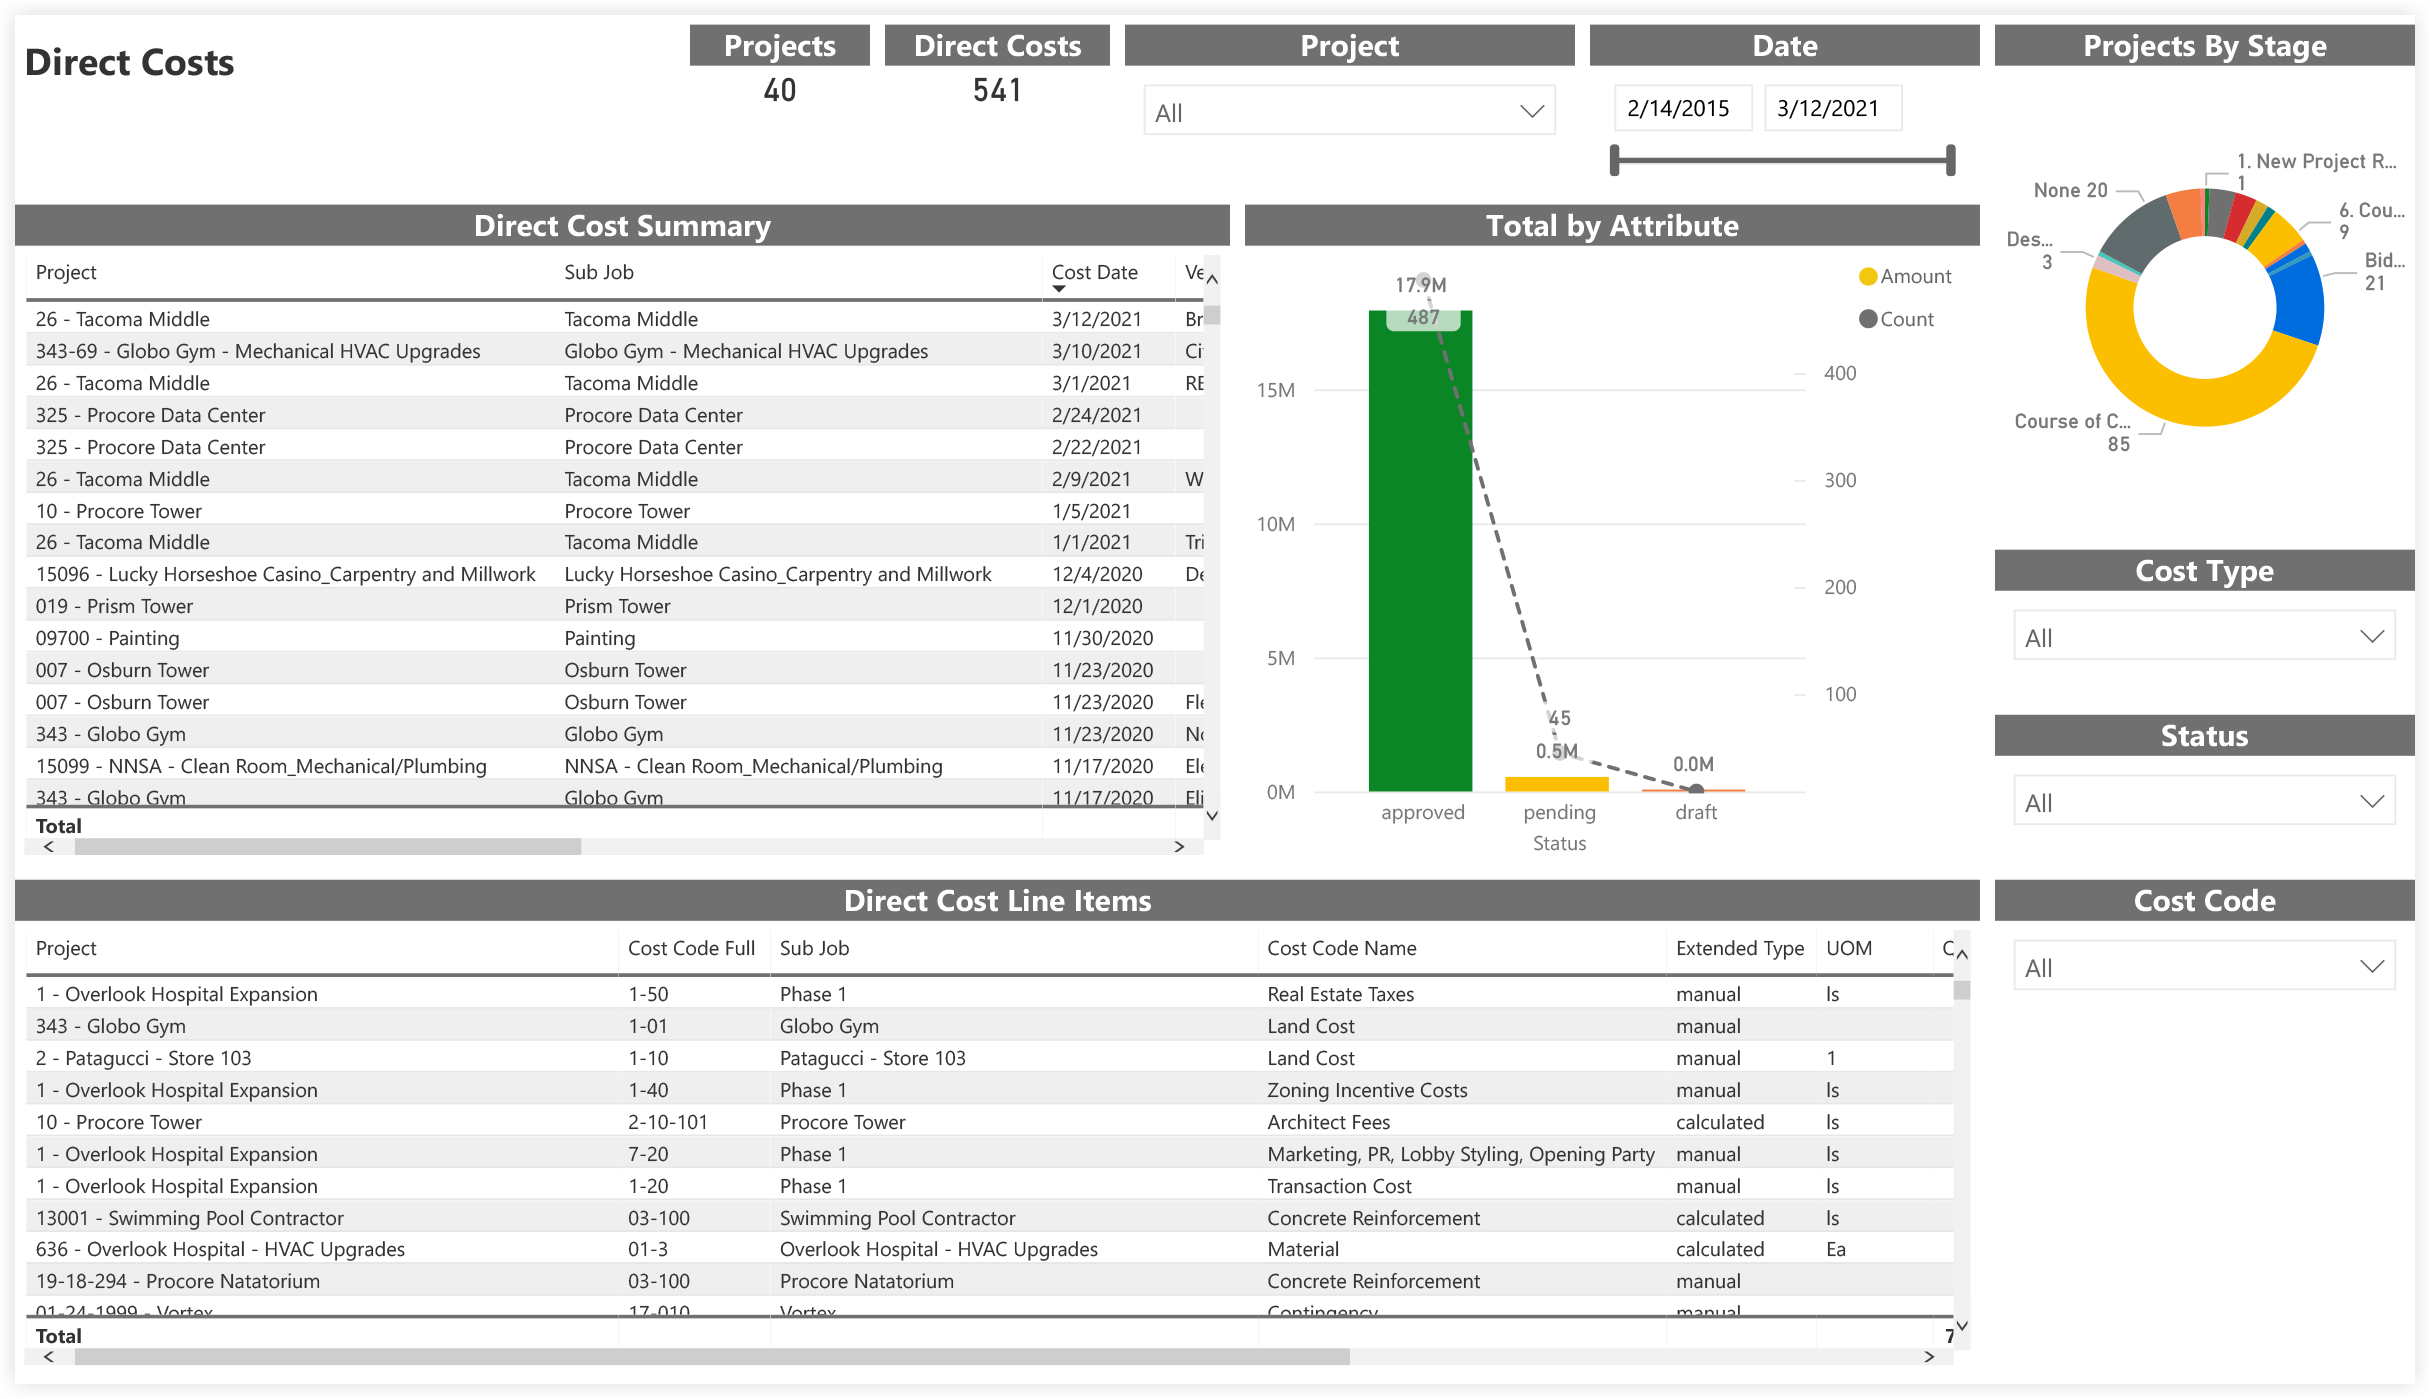Select line item Zoning Incentive Costs

[990, 1090]
